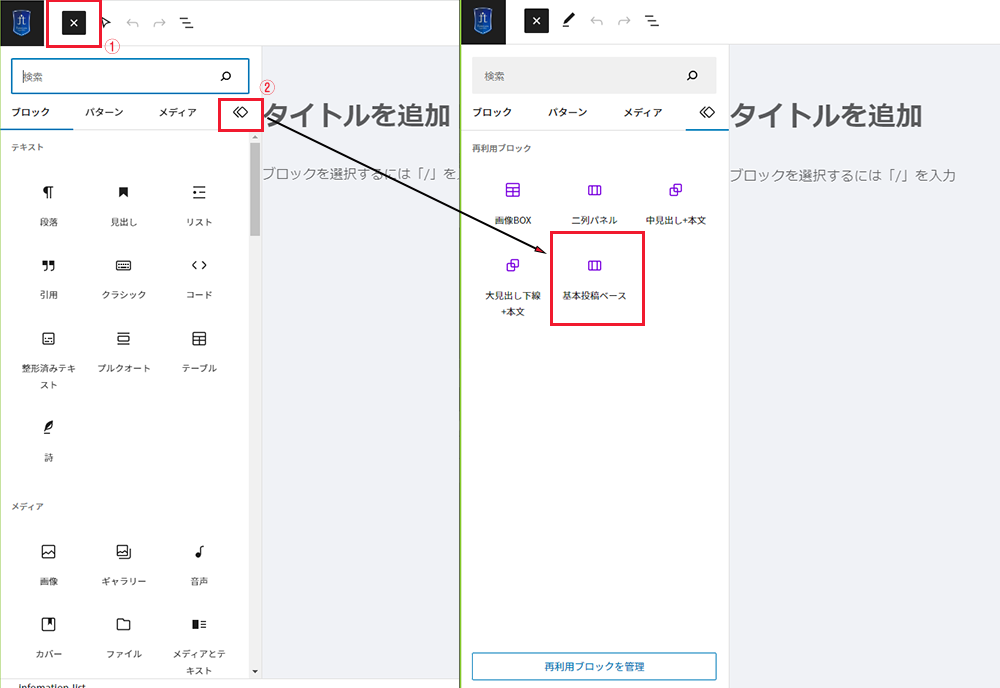Switch to ブロック tab in left inserter
The image size is (1000, 688).
click(x=31, y=112)
